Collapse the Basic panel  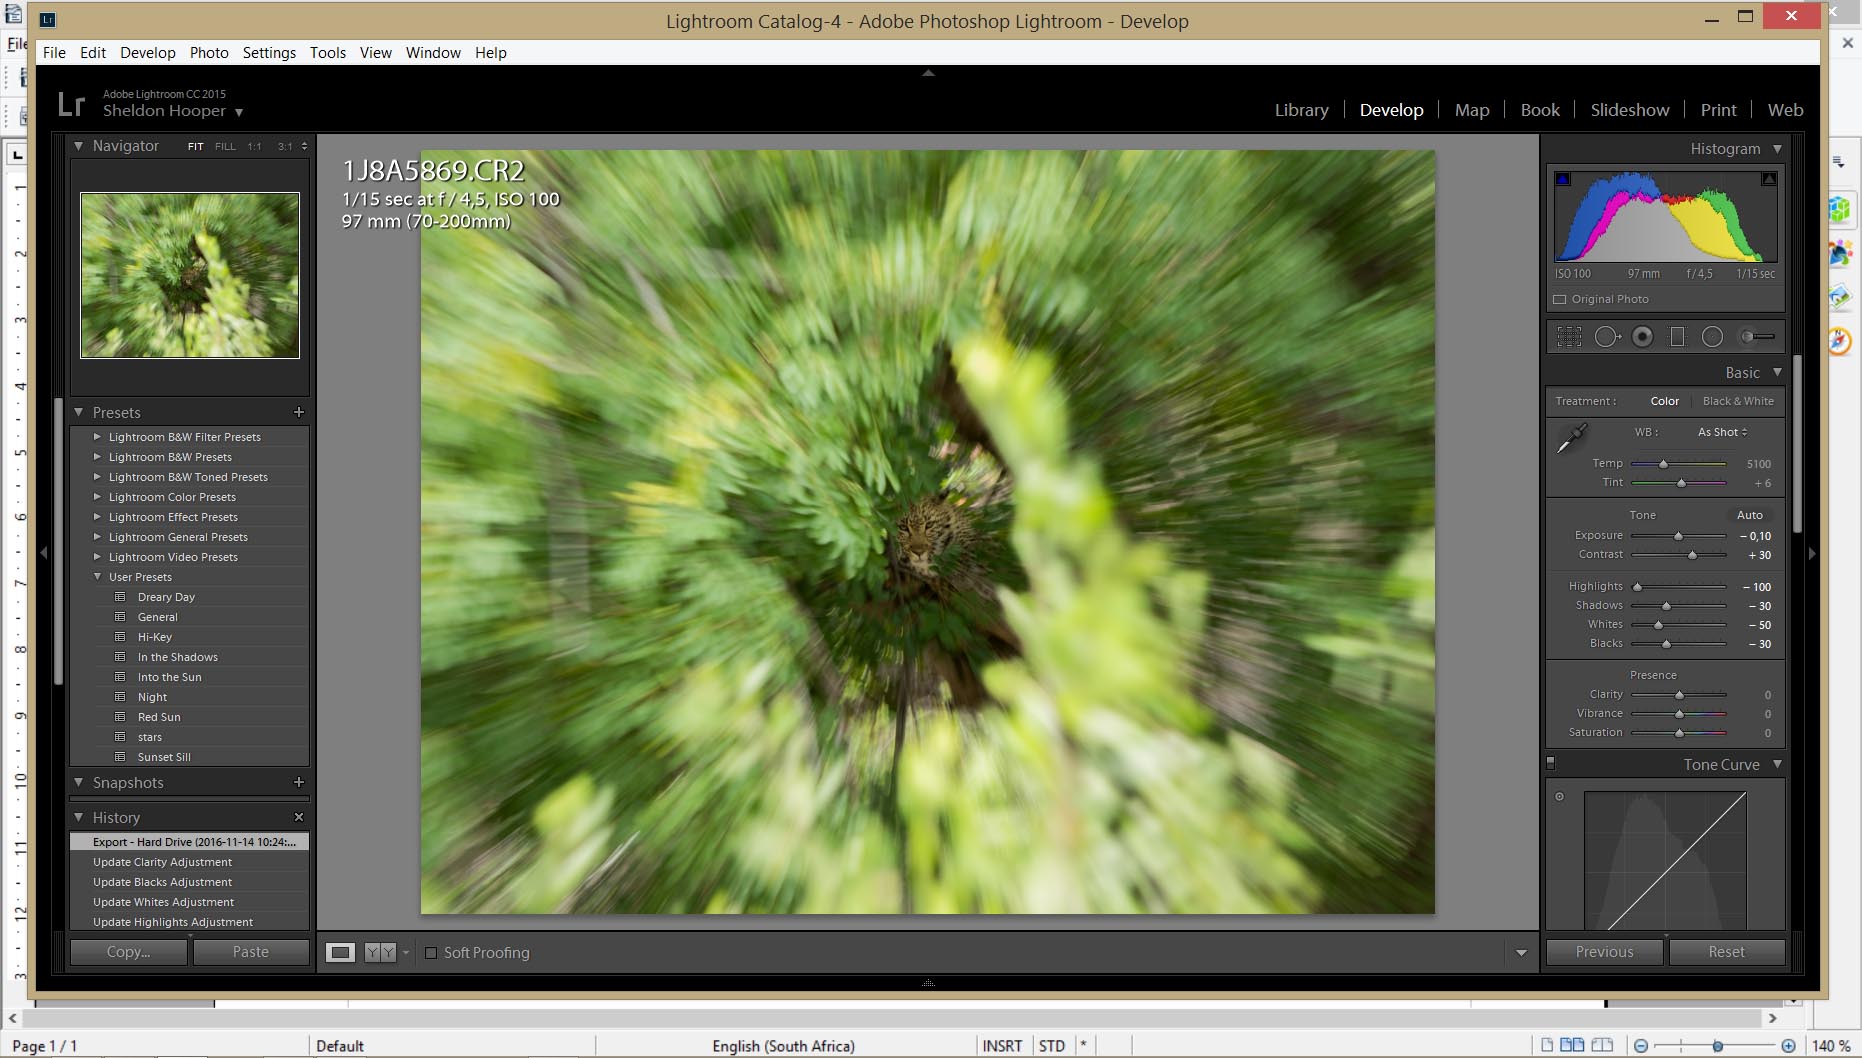[1778, 372]
